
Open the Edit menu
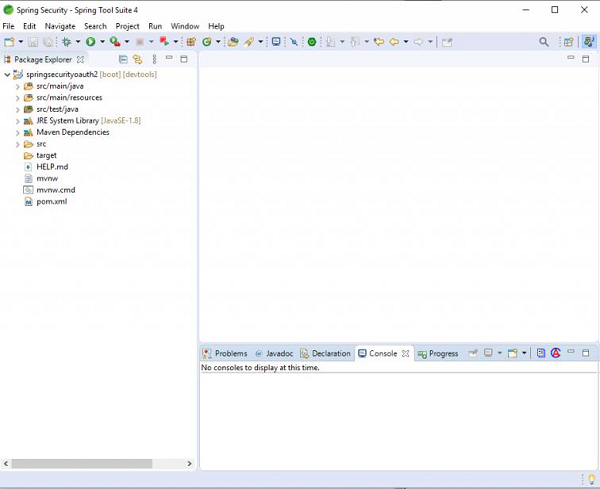point(29,26)
